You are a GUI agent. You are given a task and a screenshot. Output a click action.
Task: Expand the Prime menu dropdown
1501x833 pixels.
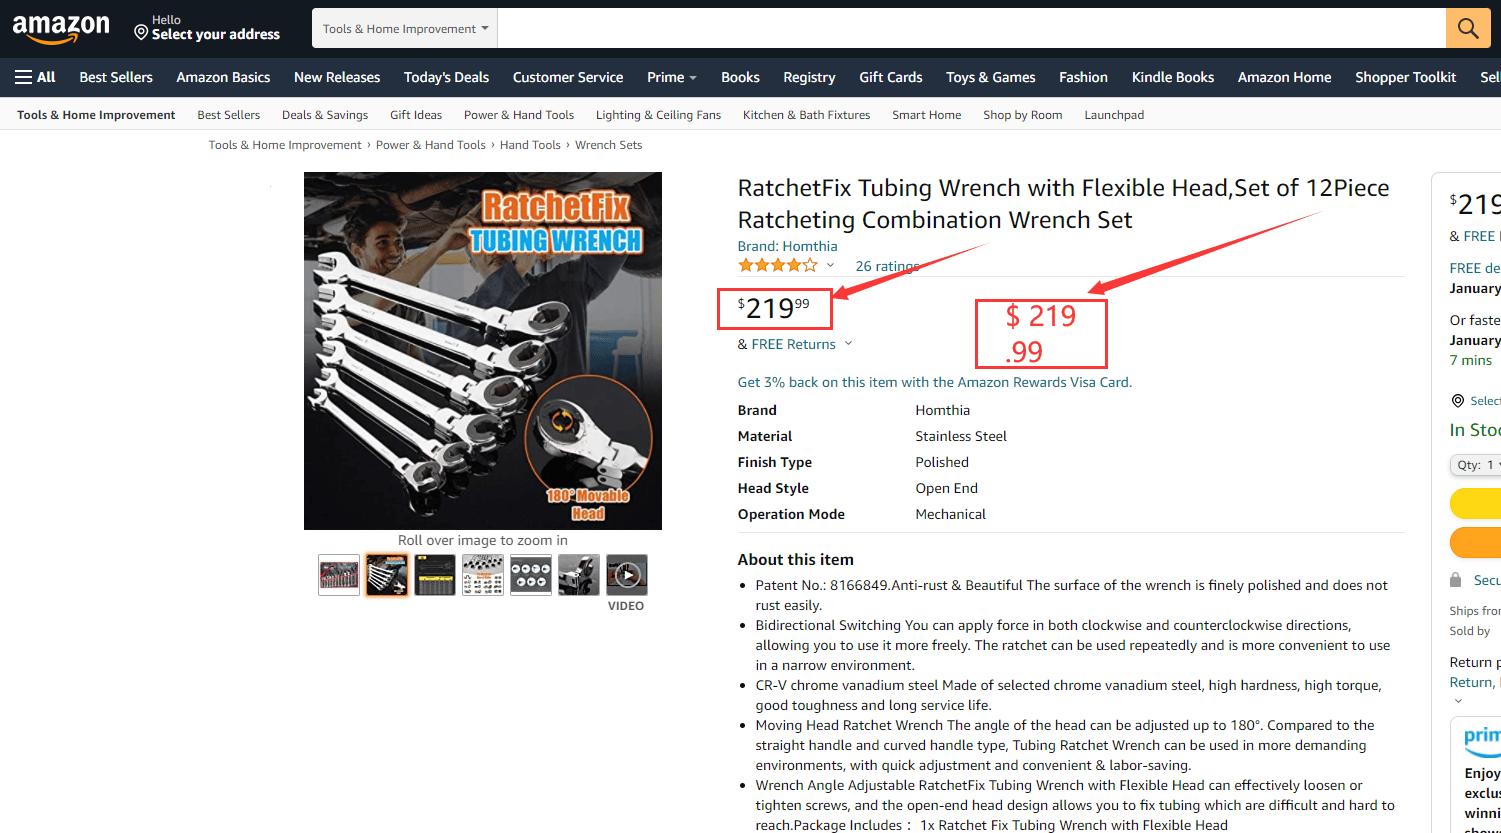pyautogui.click(x=672, y=77)
